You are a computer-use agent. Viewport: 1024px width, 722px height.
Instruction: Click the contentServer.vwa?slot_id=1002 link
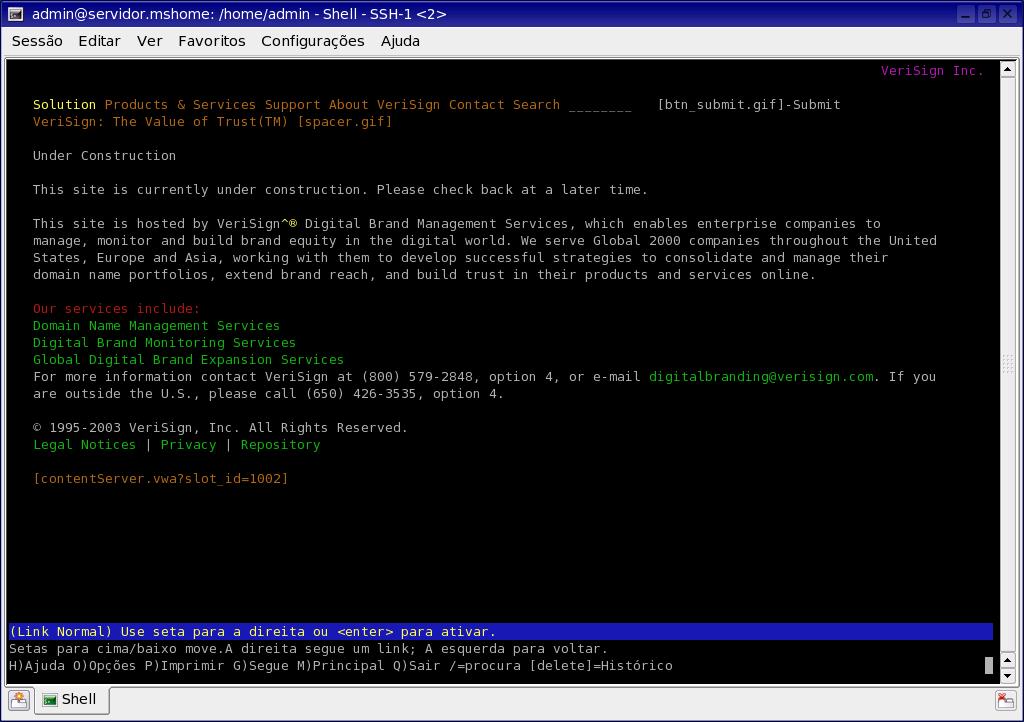160,479
